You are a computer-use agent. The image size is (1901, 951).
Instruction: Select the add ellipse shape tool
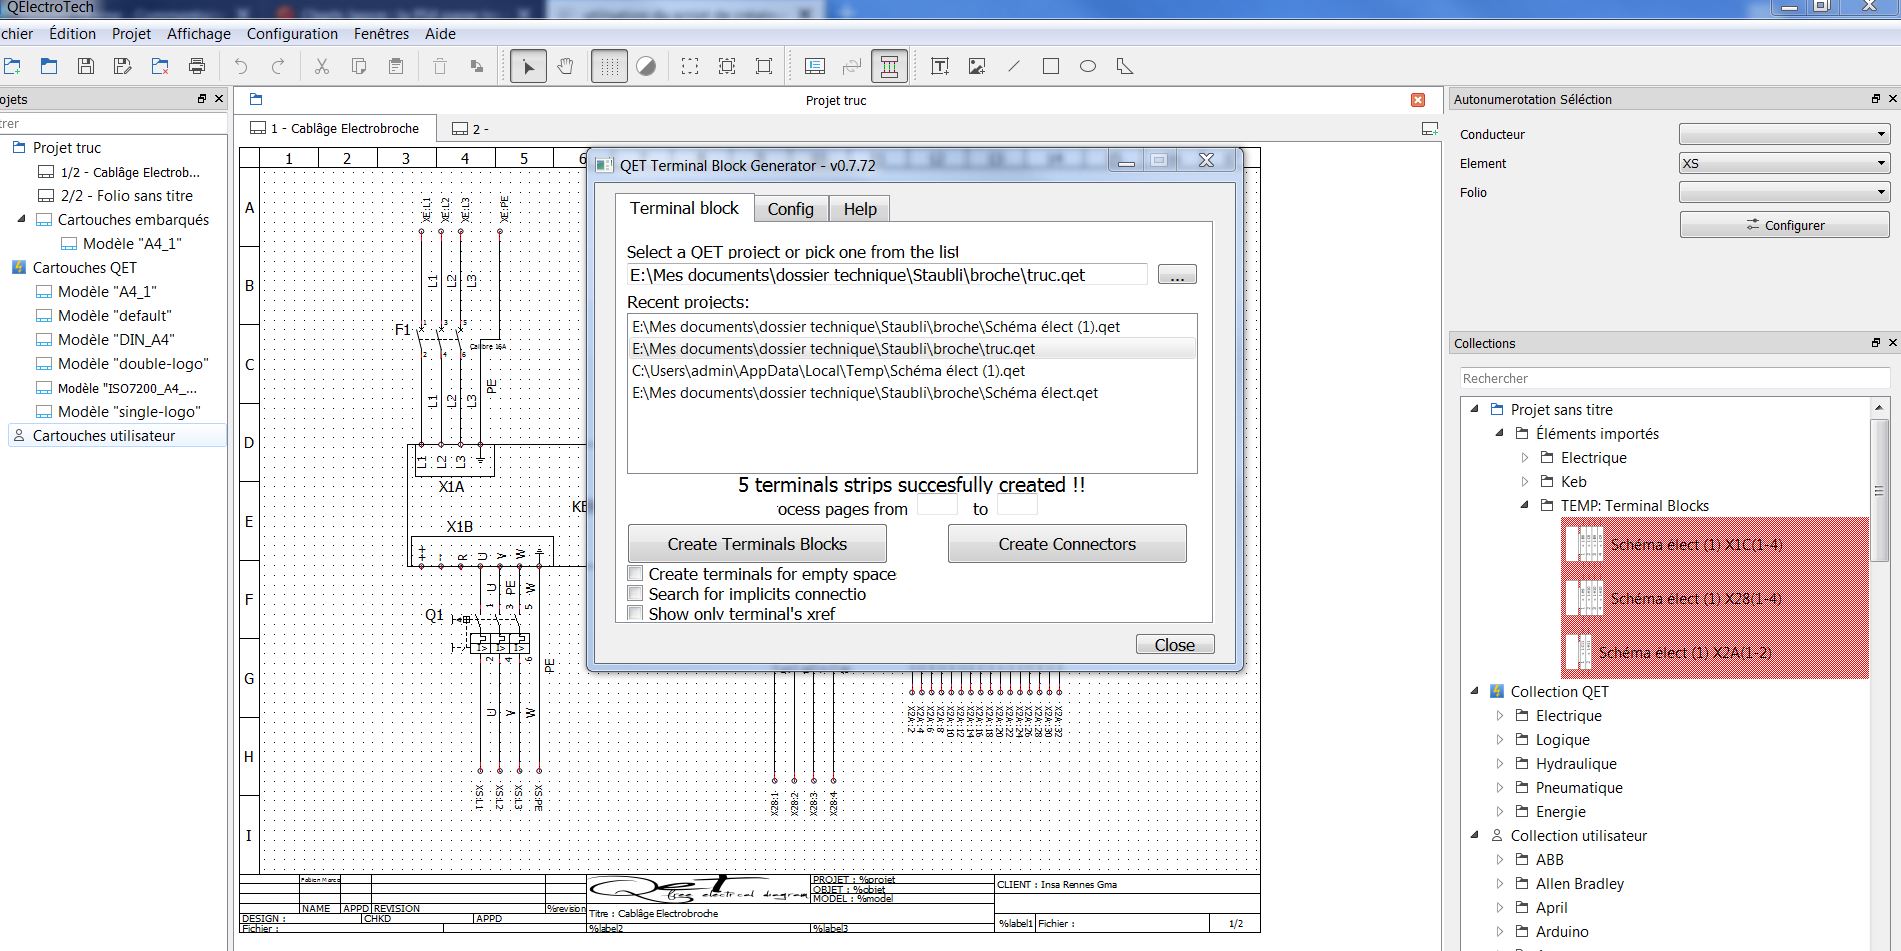[x=1087, y=67]
